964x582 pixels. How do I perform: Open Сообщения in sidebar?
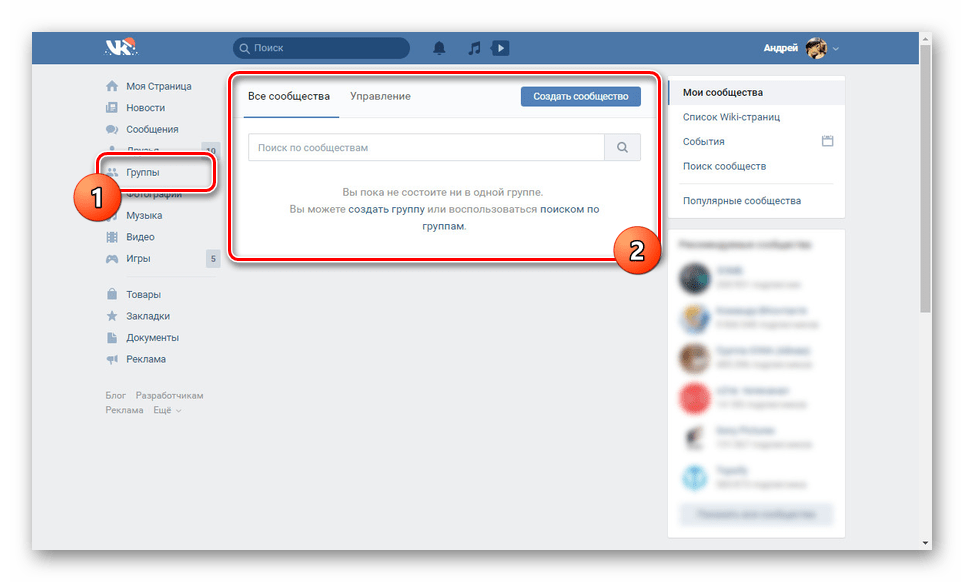[x=152, y=129]
